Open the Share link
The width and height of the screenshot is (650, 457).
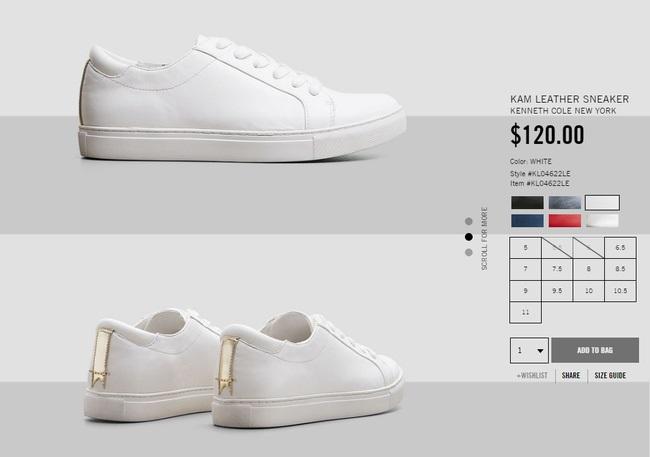tap(570, 375)
